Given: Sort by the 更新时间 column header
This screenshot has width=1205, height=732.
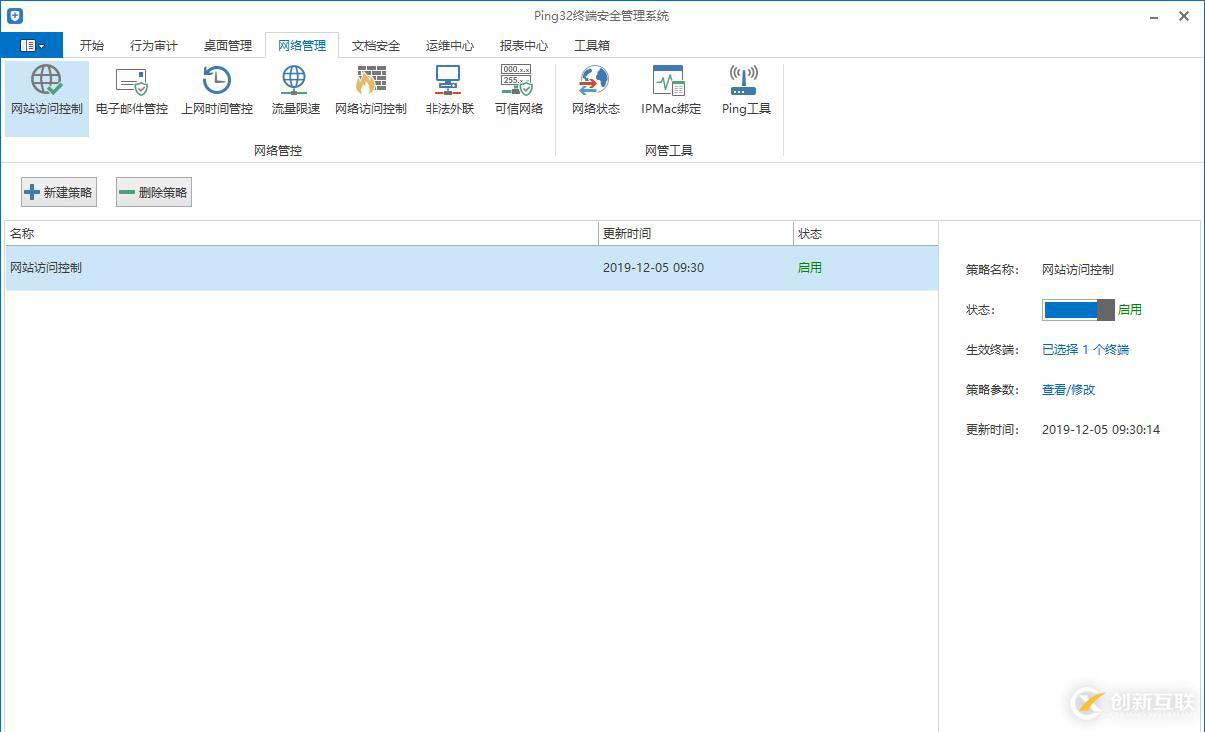Looking at the screenshot, I should coord(696,233).
